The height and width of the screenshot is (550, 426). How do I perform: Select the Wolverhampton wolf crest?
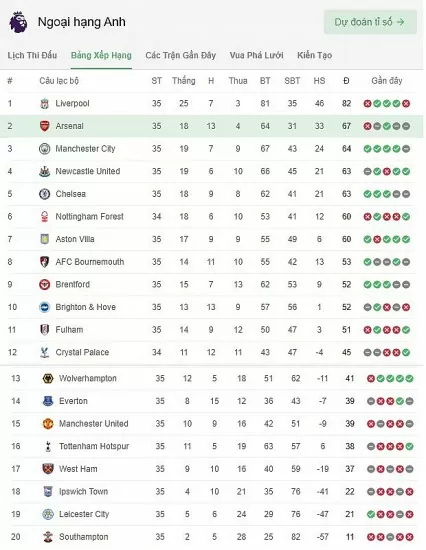48,378
